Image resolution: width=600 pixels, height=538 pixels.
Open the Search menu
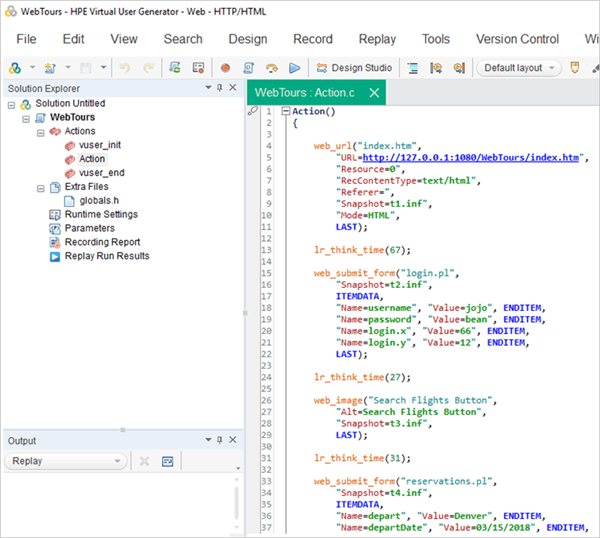(x=183, y=39)
